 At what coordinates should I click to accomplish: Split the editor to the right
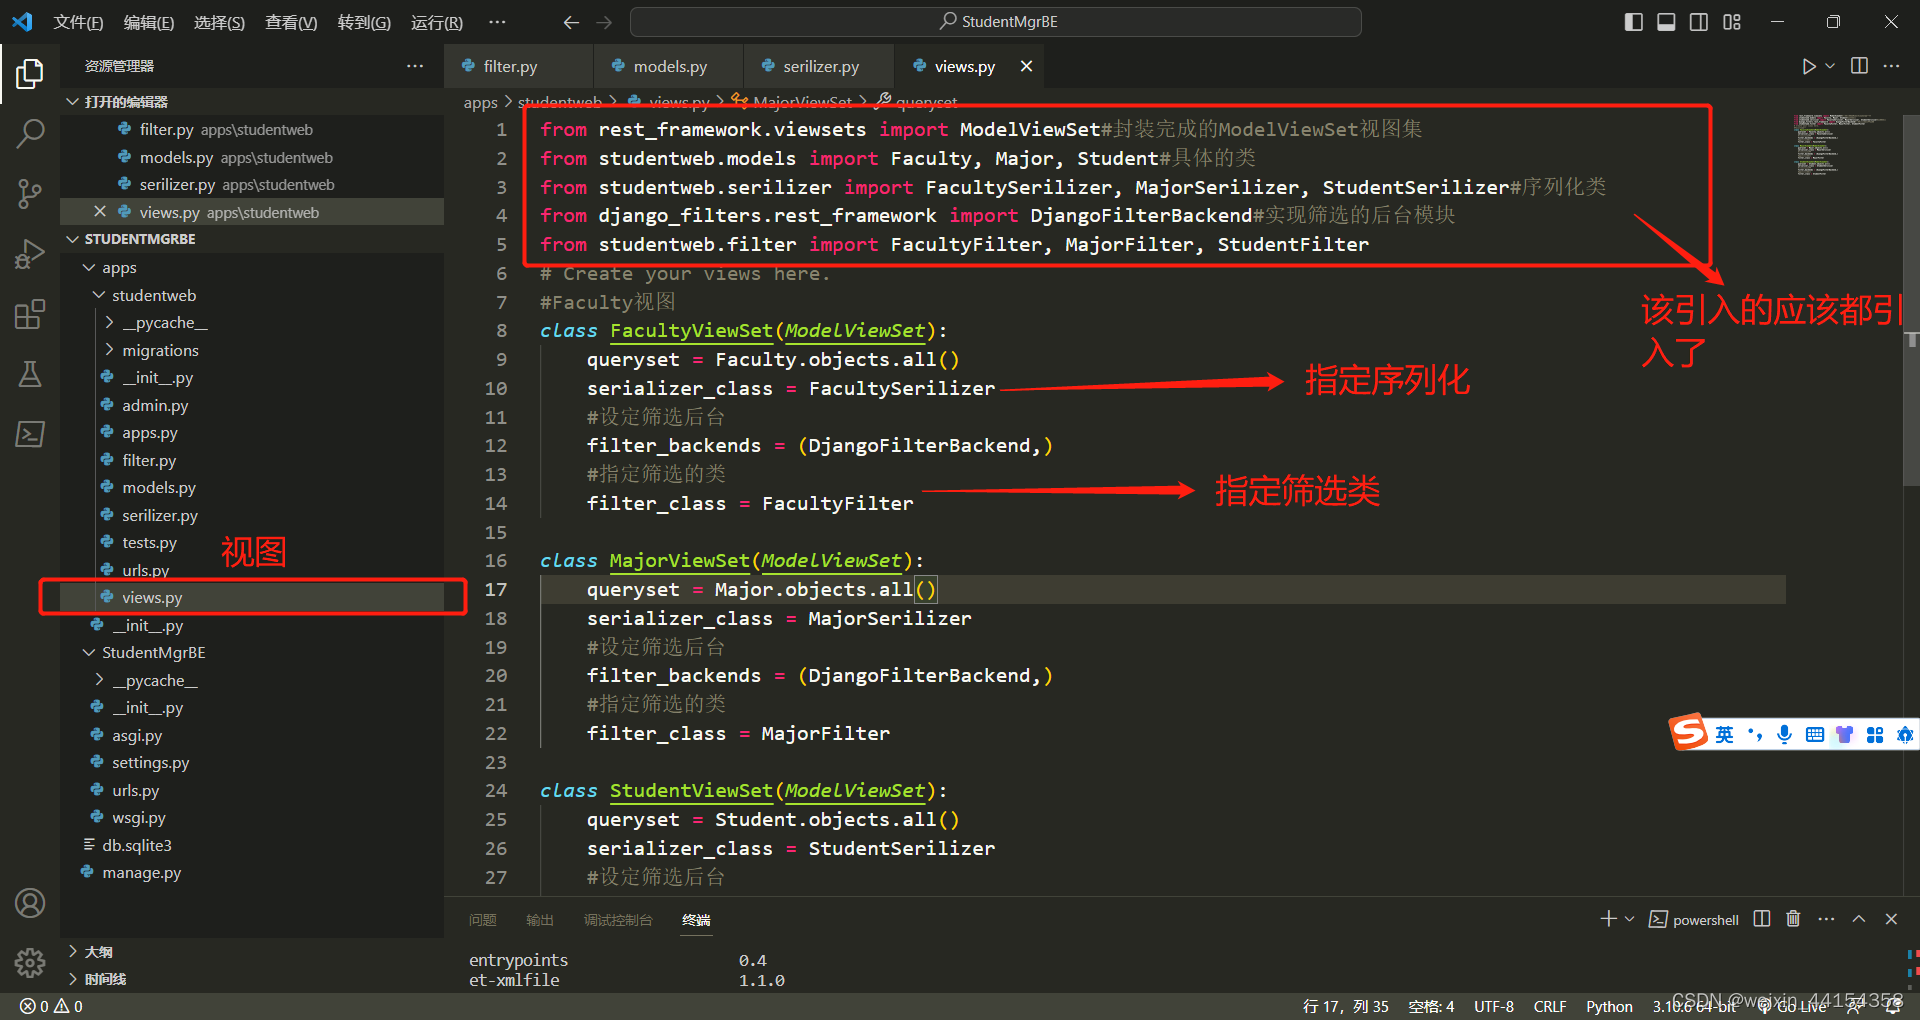(x=1859, y=66)
